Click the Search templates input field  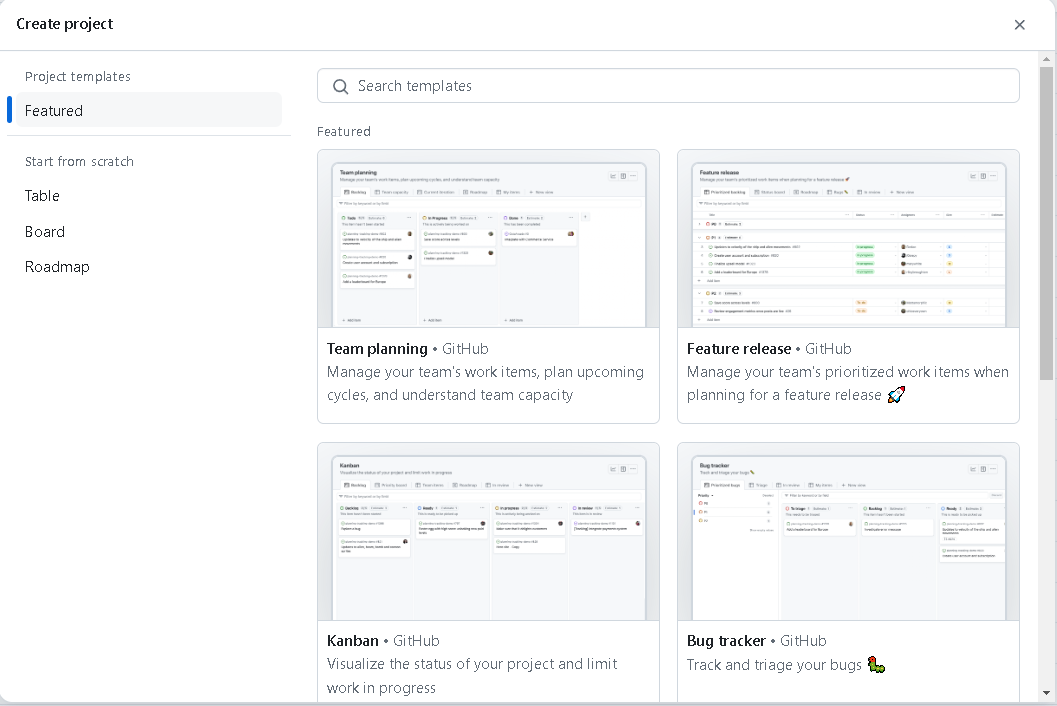click(x=668, y=86)
